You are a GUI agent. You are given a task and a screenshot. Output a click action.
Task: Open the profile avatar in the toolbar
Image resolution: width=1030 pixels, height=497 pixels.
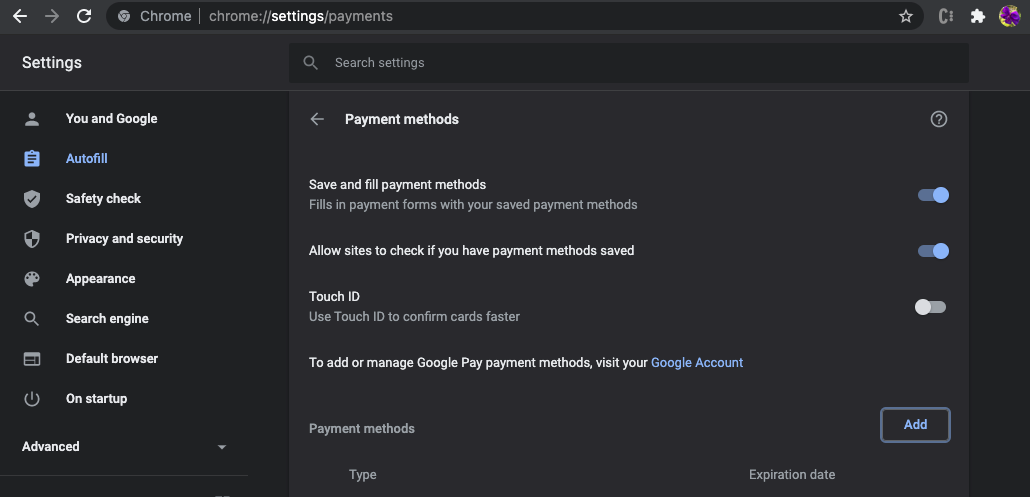1009,16
